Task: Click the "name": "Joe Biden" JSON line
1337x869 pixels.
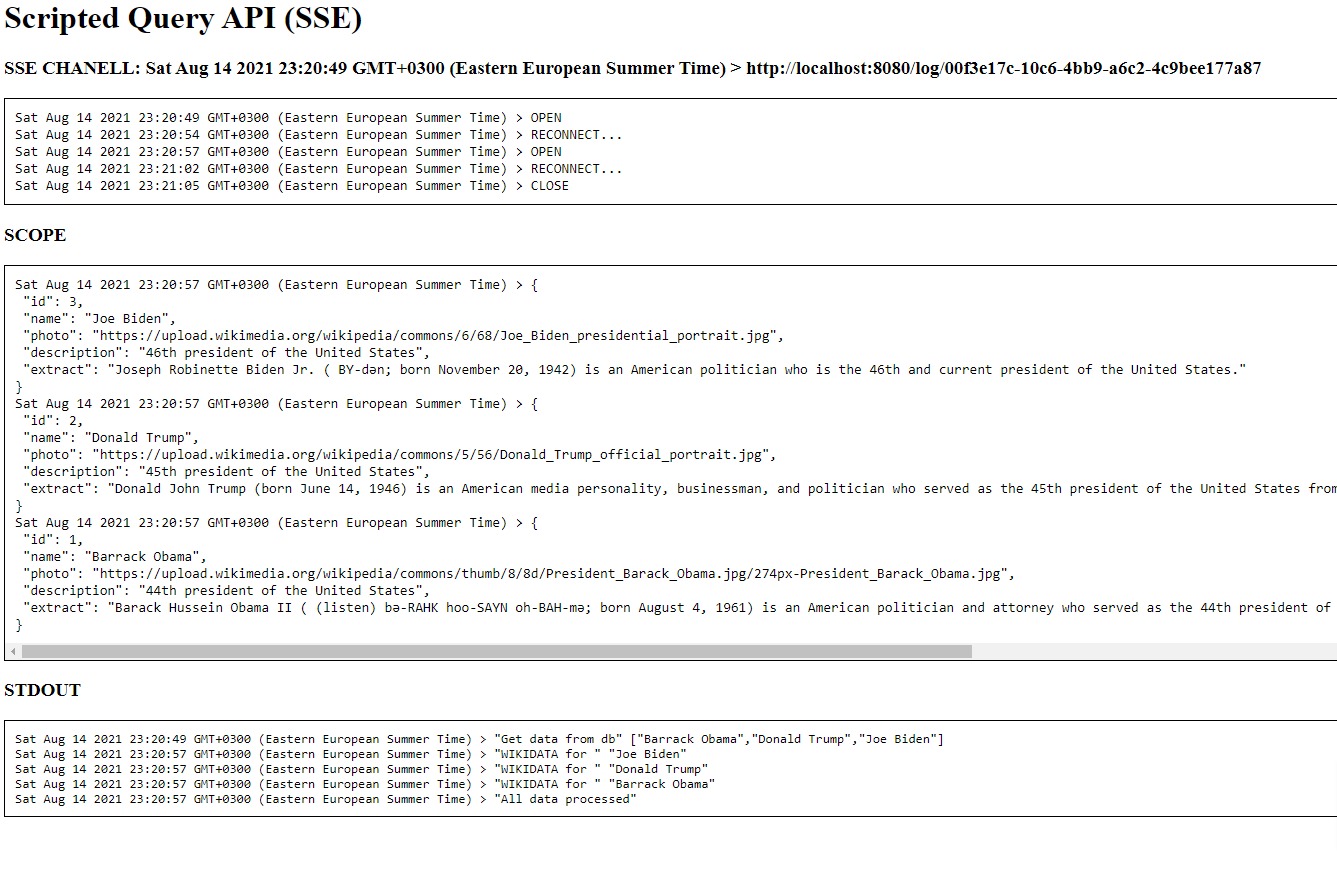Action: tap(99, 319)
